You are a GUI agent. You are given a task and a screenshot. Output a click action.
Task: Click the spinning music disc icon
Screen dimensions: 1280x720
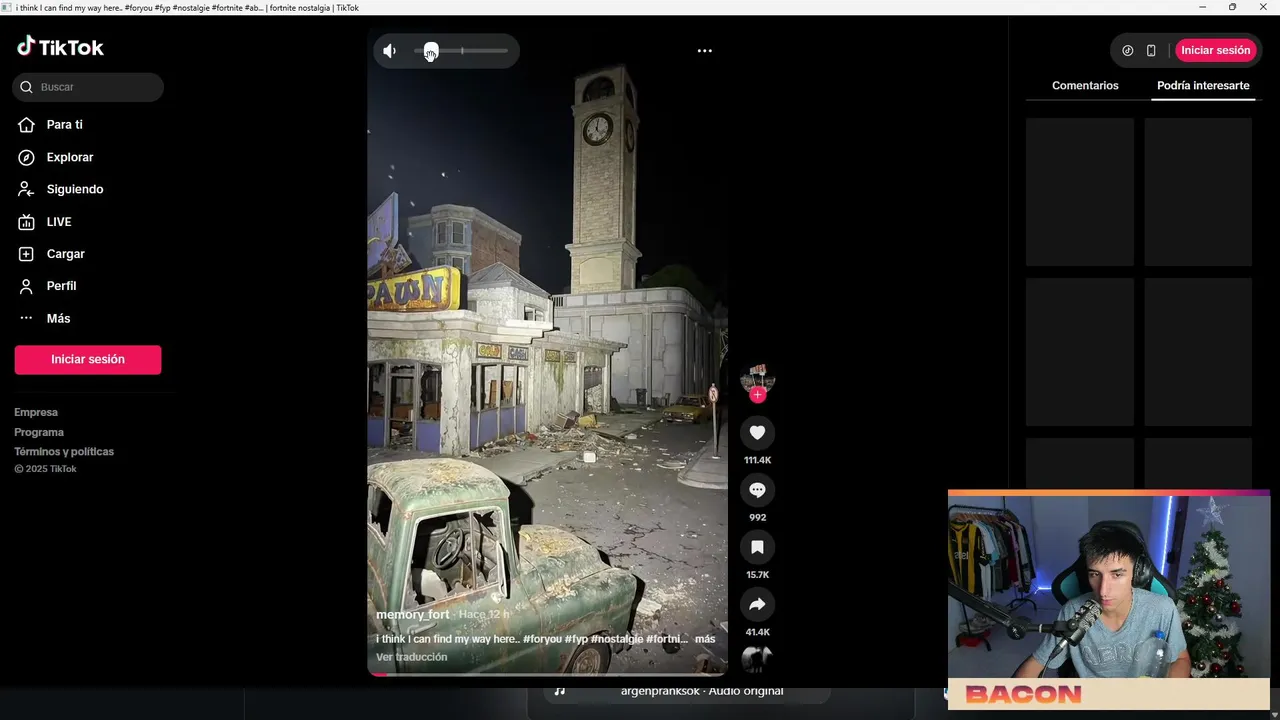click(757, 658)
